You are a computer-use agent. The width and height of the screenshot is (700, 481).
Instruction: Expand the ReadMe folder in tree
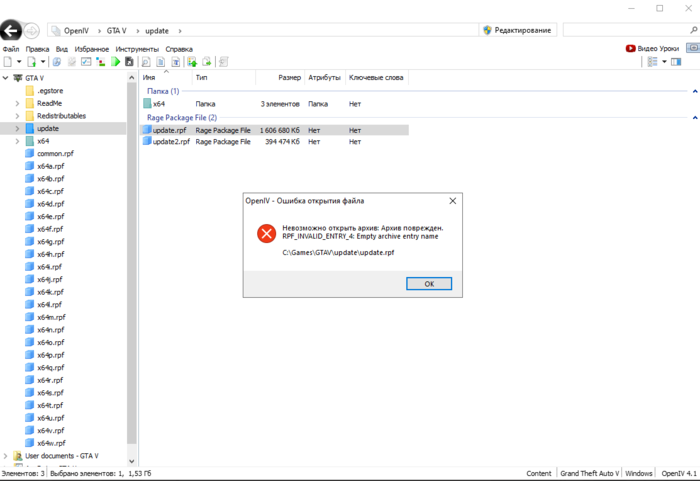(x=17, y=103)
